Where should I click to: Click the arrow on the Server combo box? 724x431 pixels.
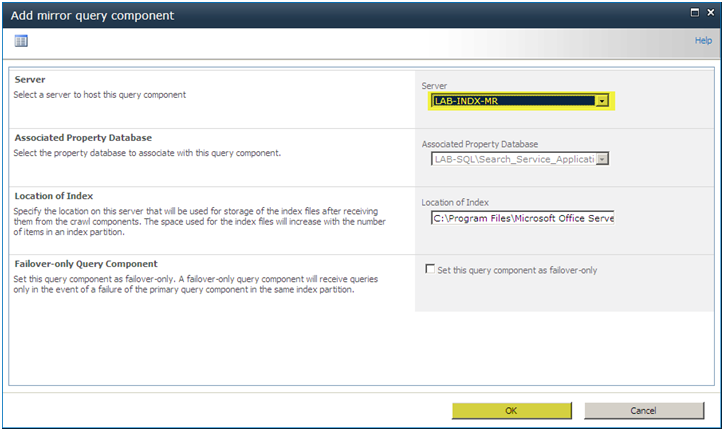(x=601, y=101)
